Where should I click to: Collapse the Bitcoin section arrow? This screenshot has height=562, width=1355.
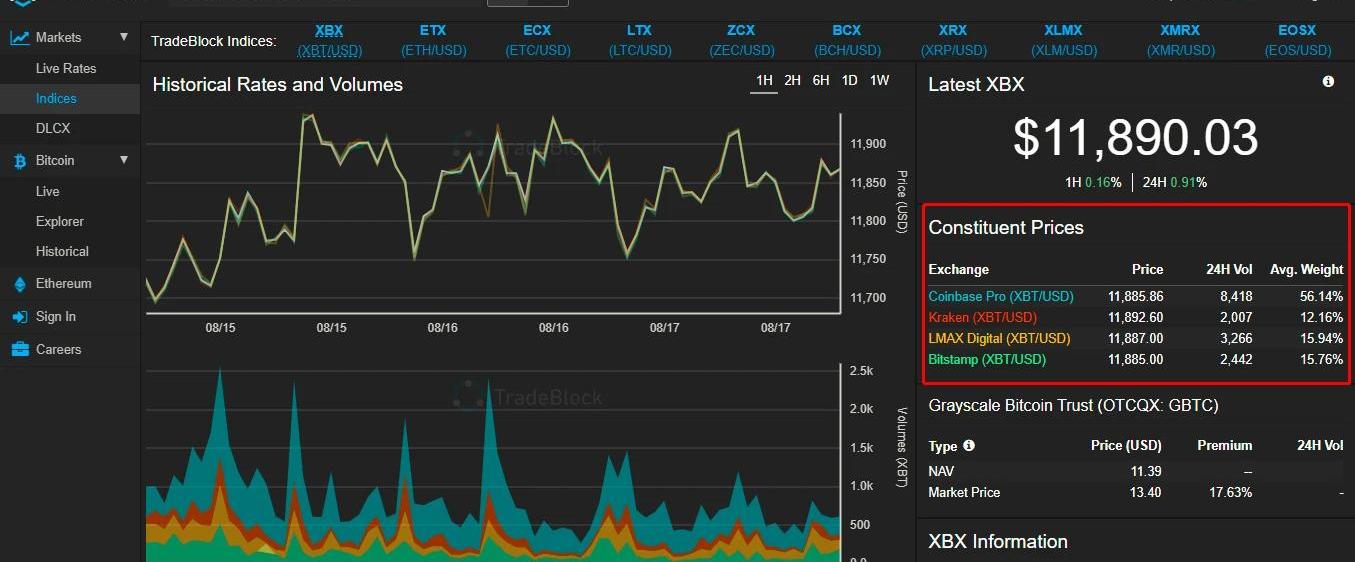point(124,160)
